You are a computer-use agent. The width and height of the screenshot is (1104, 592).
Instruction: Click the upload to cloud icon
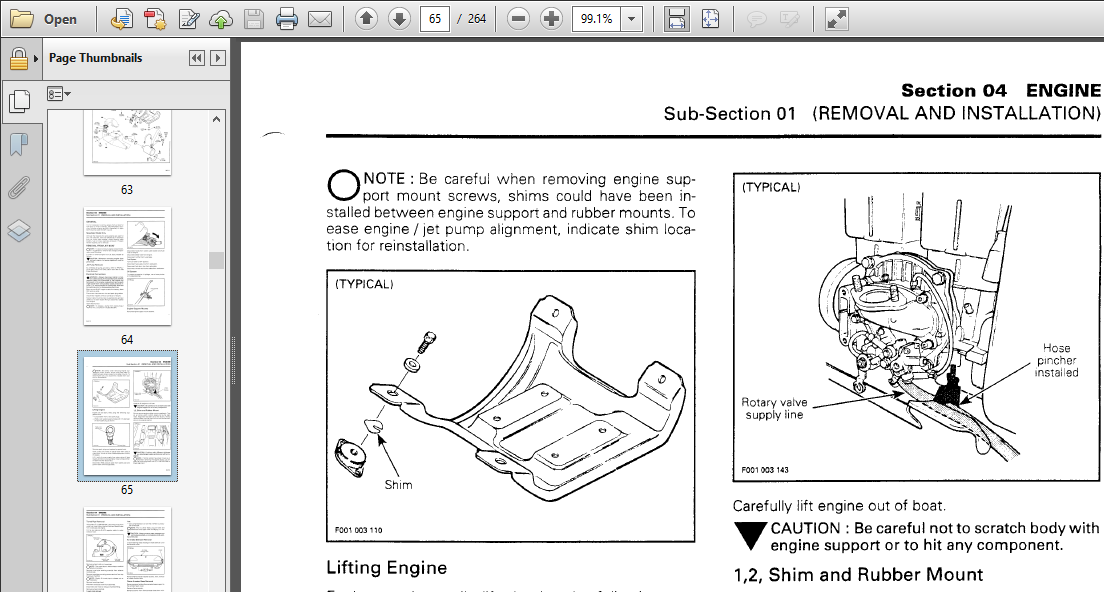coord(221,19)
